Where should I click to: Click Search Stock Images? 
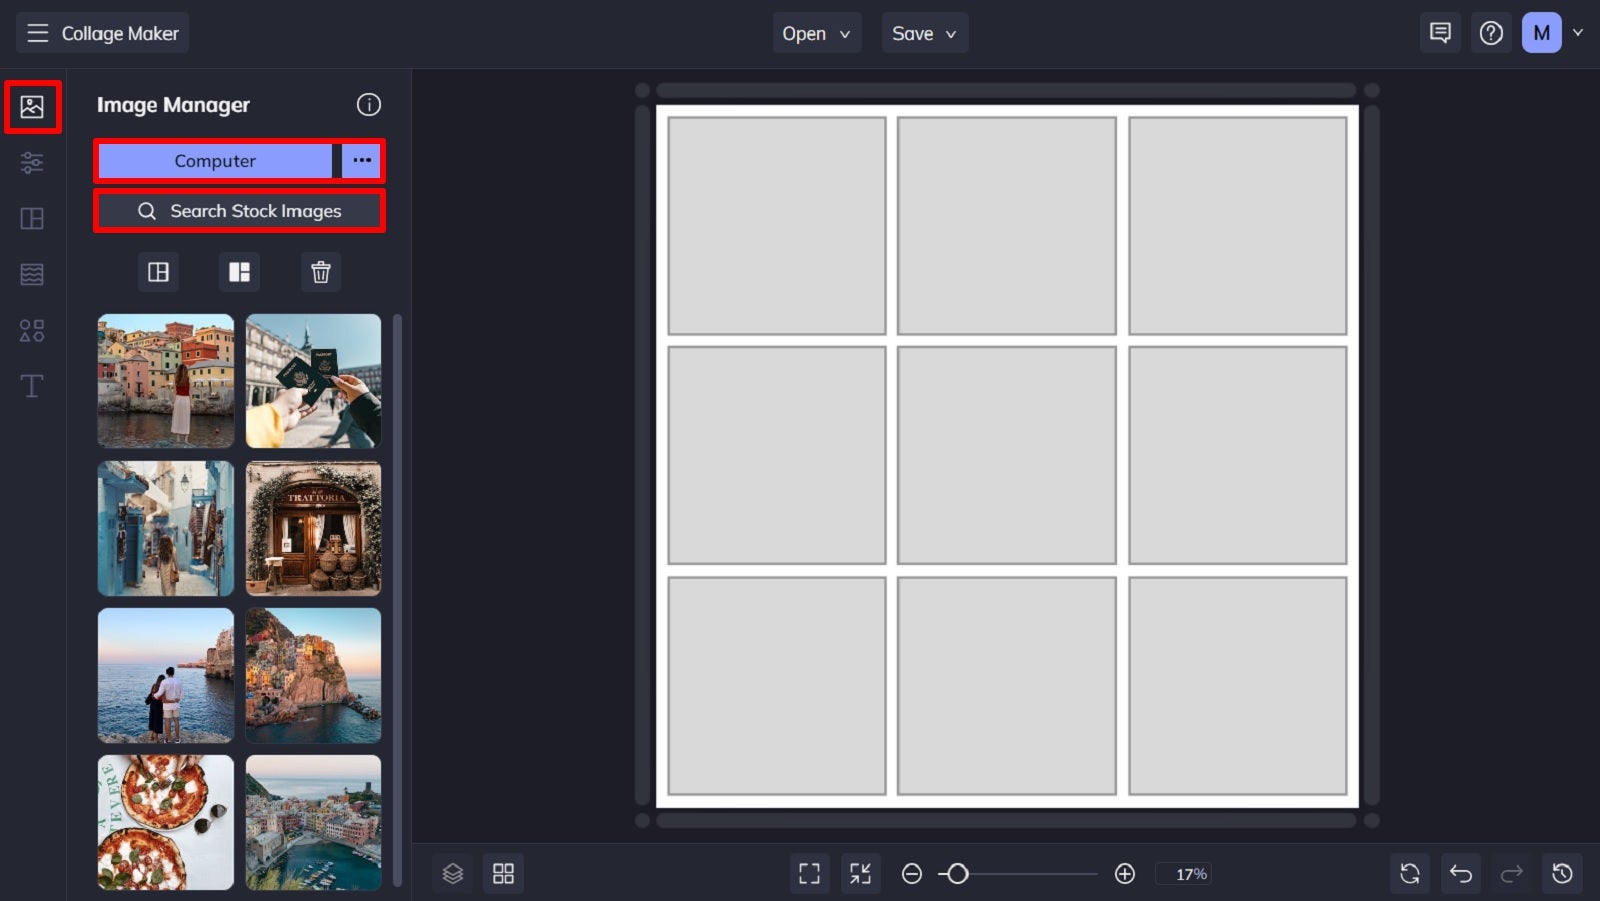239,211
